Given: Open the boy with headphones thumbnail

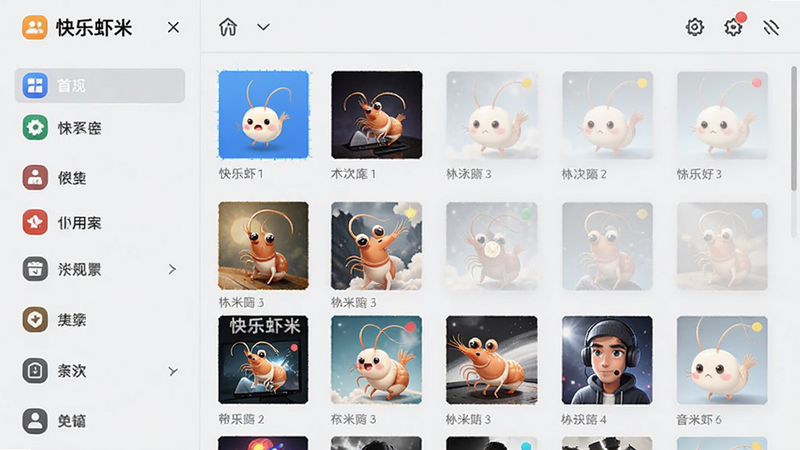Looking at the screenshot, I should 607,360.
